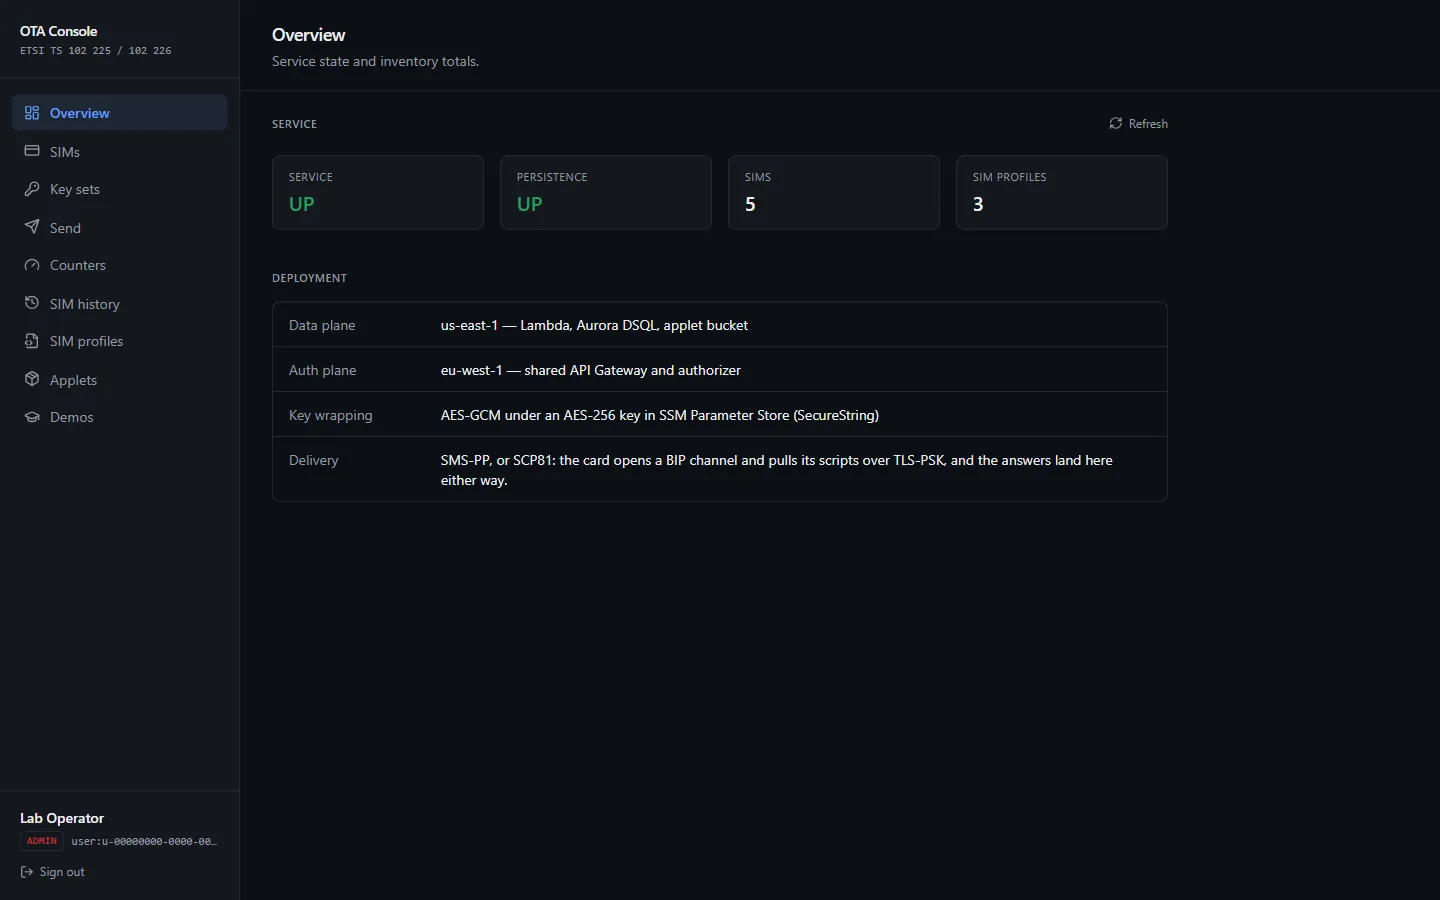Click the Delivery row label

(x=314, y=460)
